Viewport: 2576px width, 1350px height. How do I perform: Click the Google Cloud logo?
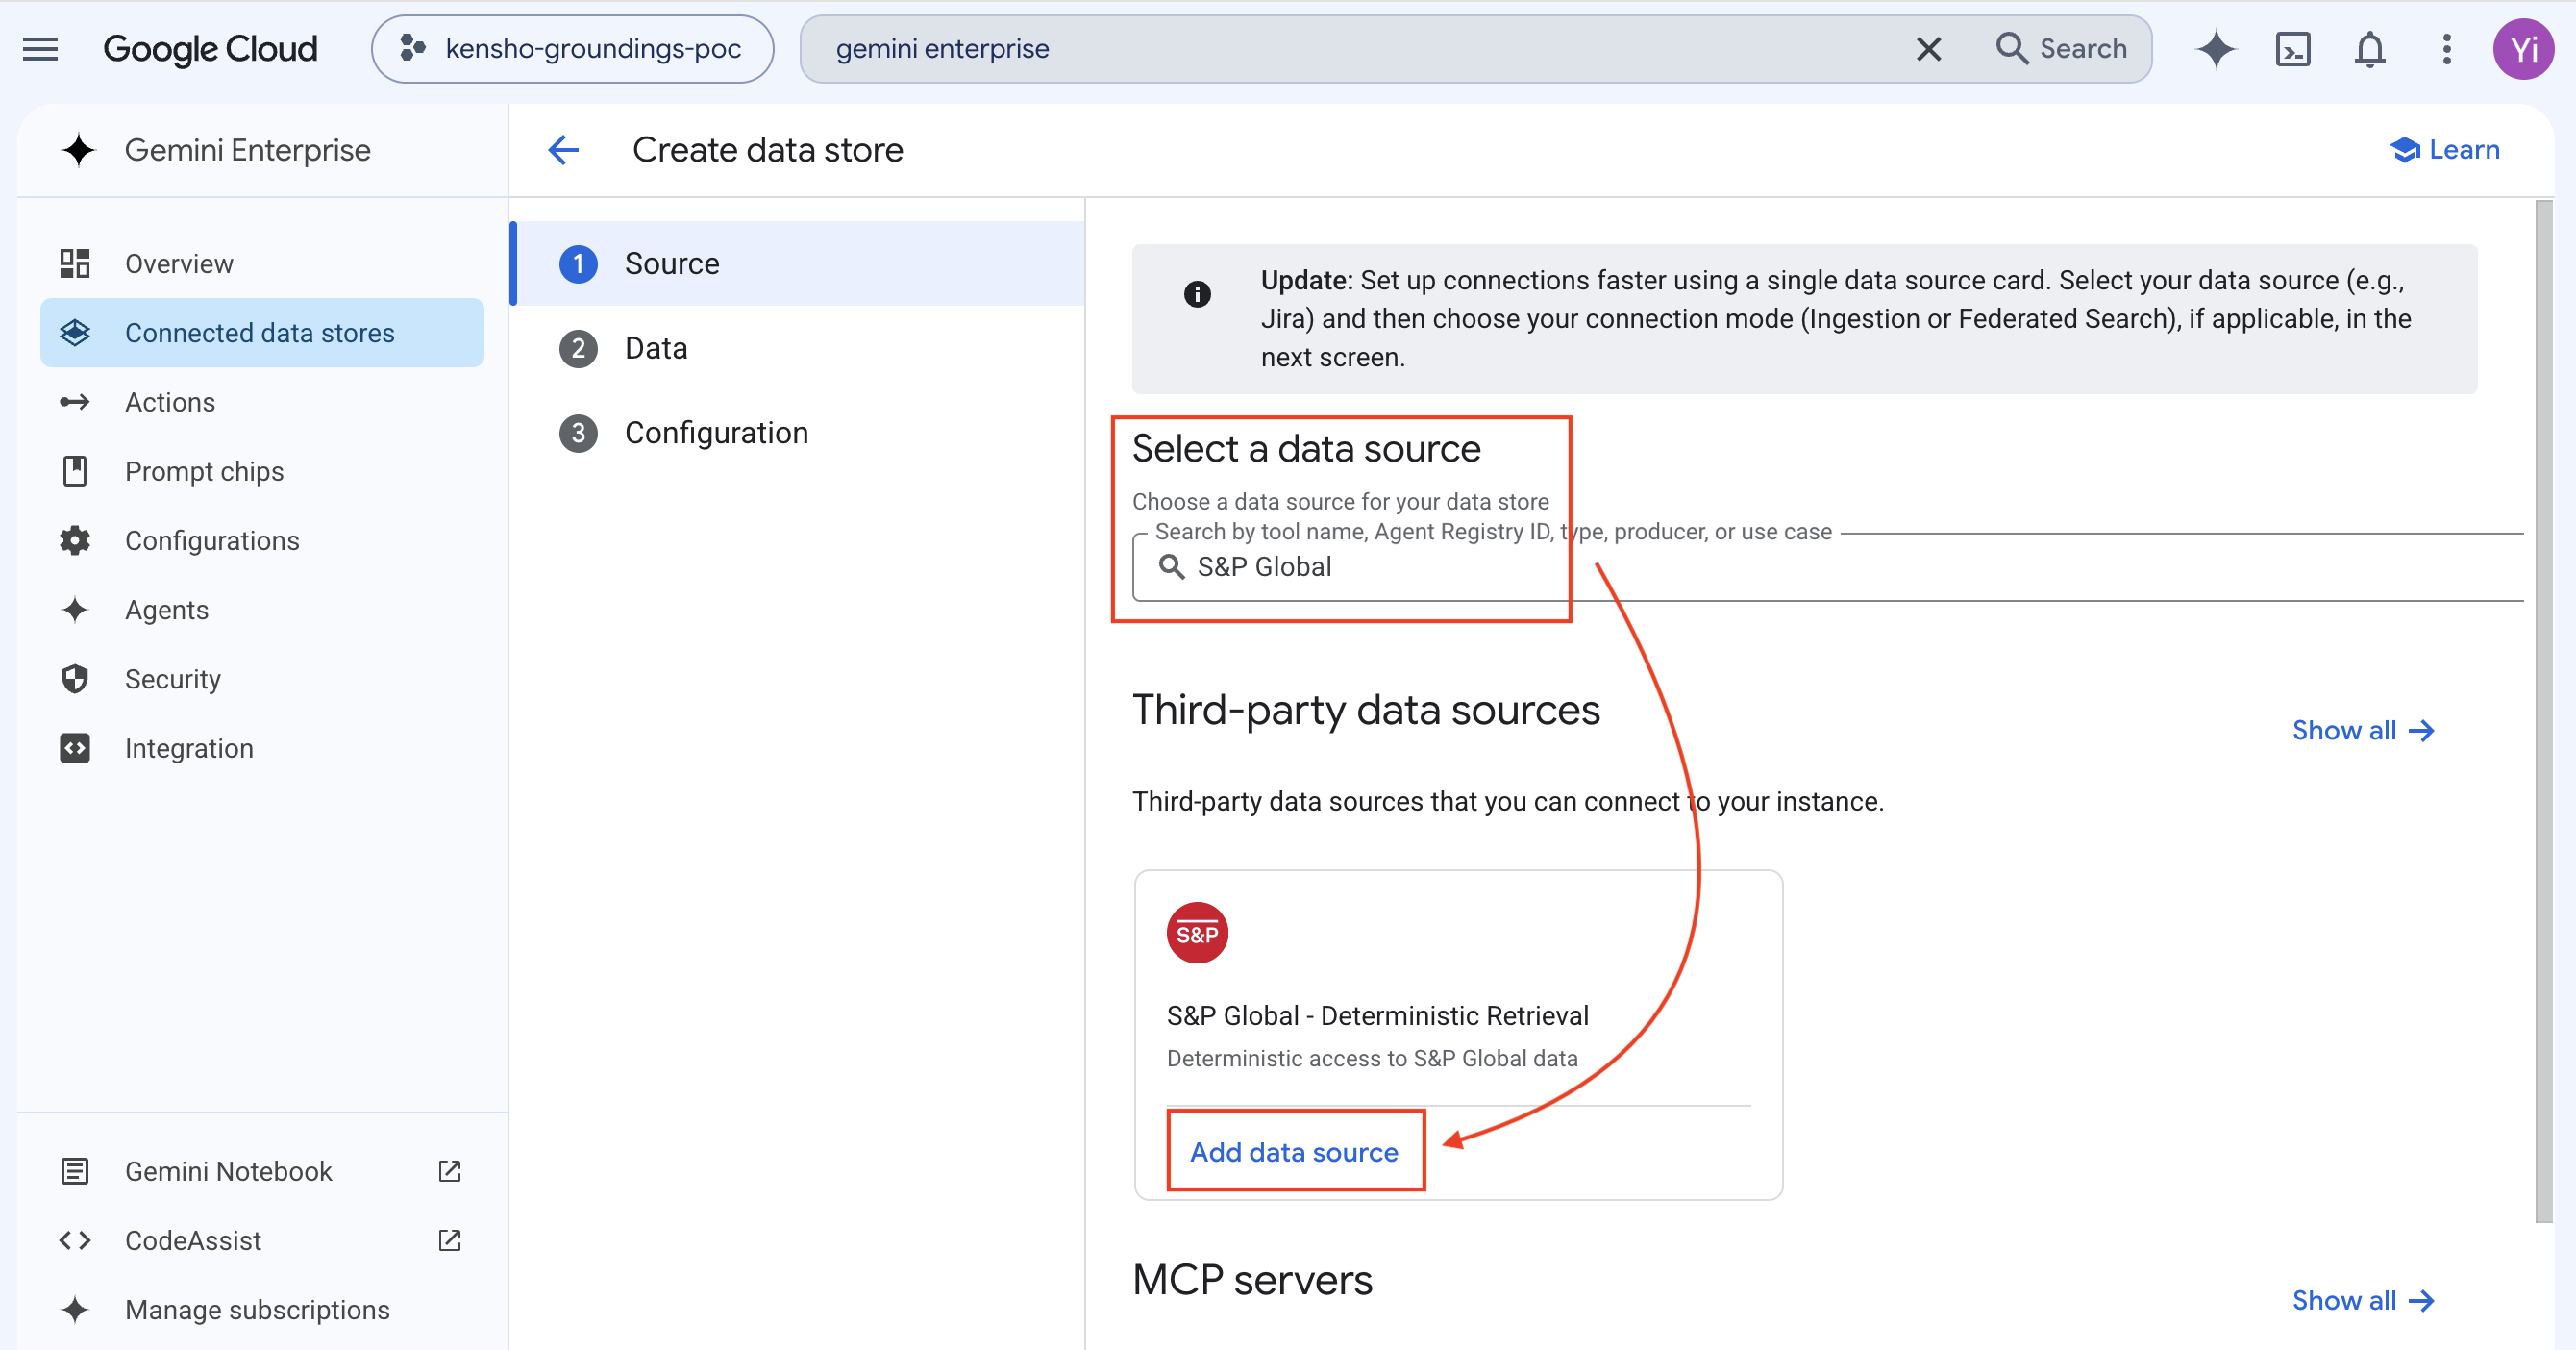pos(210,48)
